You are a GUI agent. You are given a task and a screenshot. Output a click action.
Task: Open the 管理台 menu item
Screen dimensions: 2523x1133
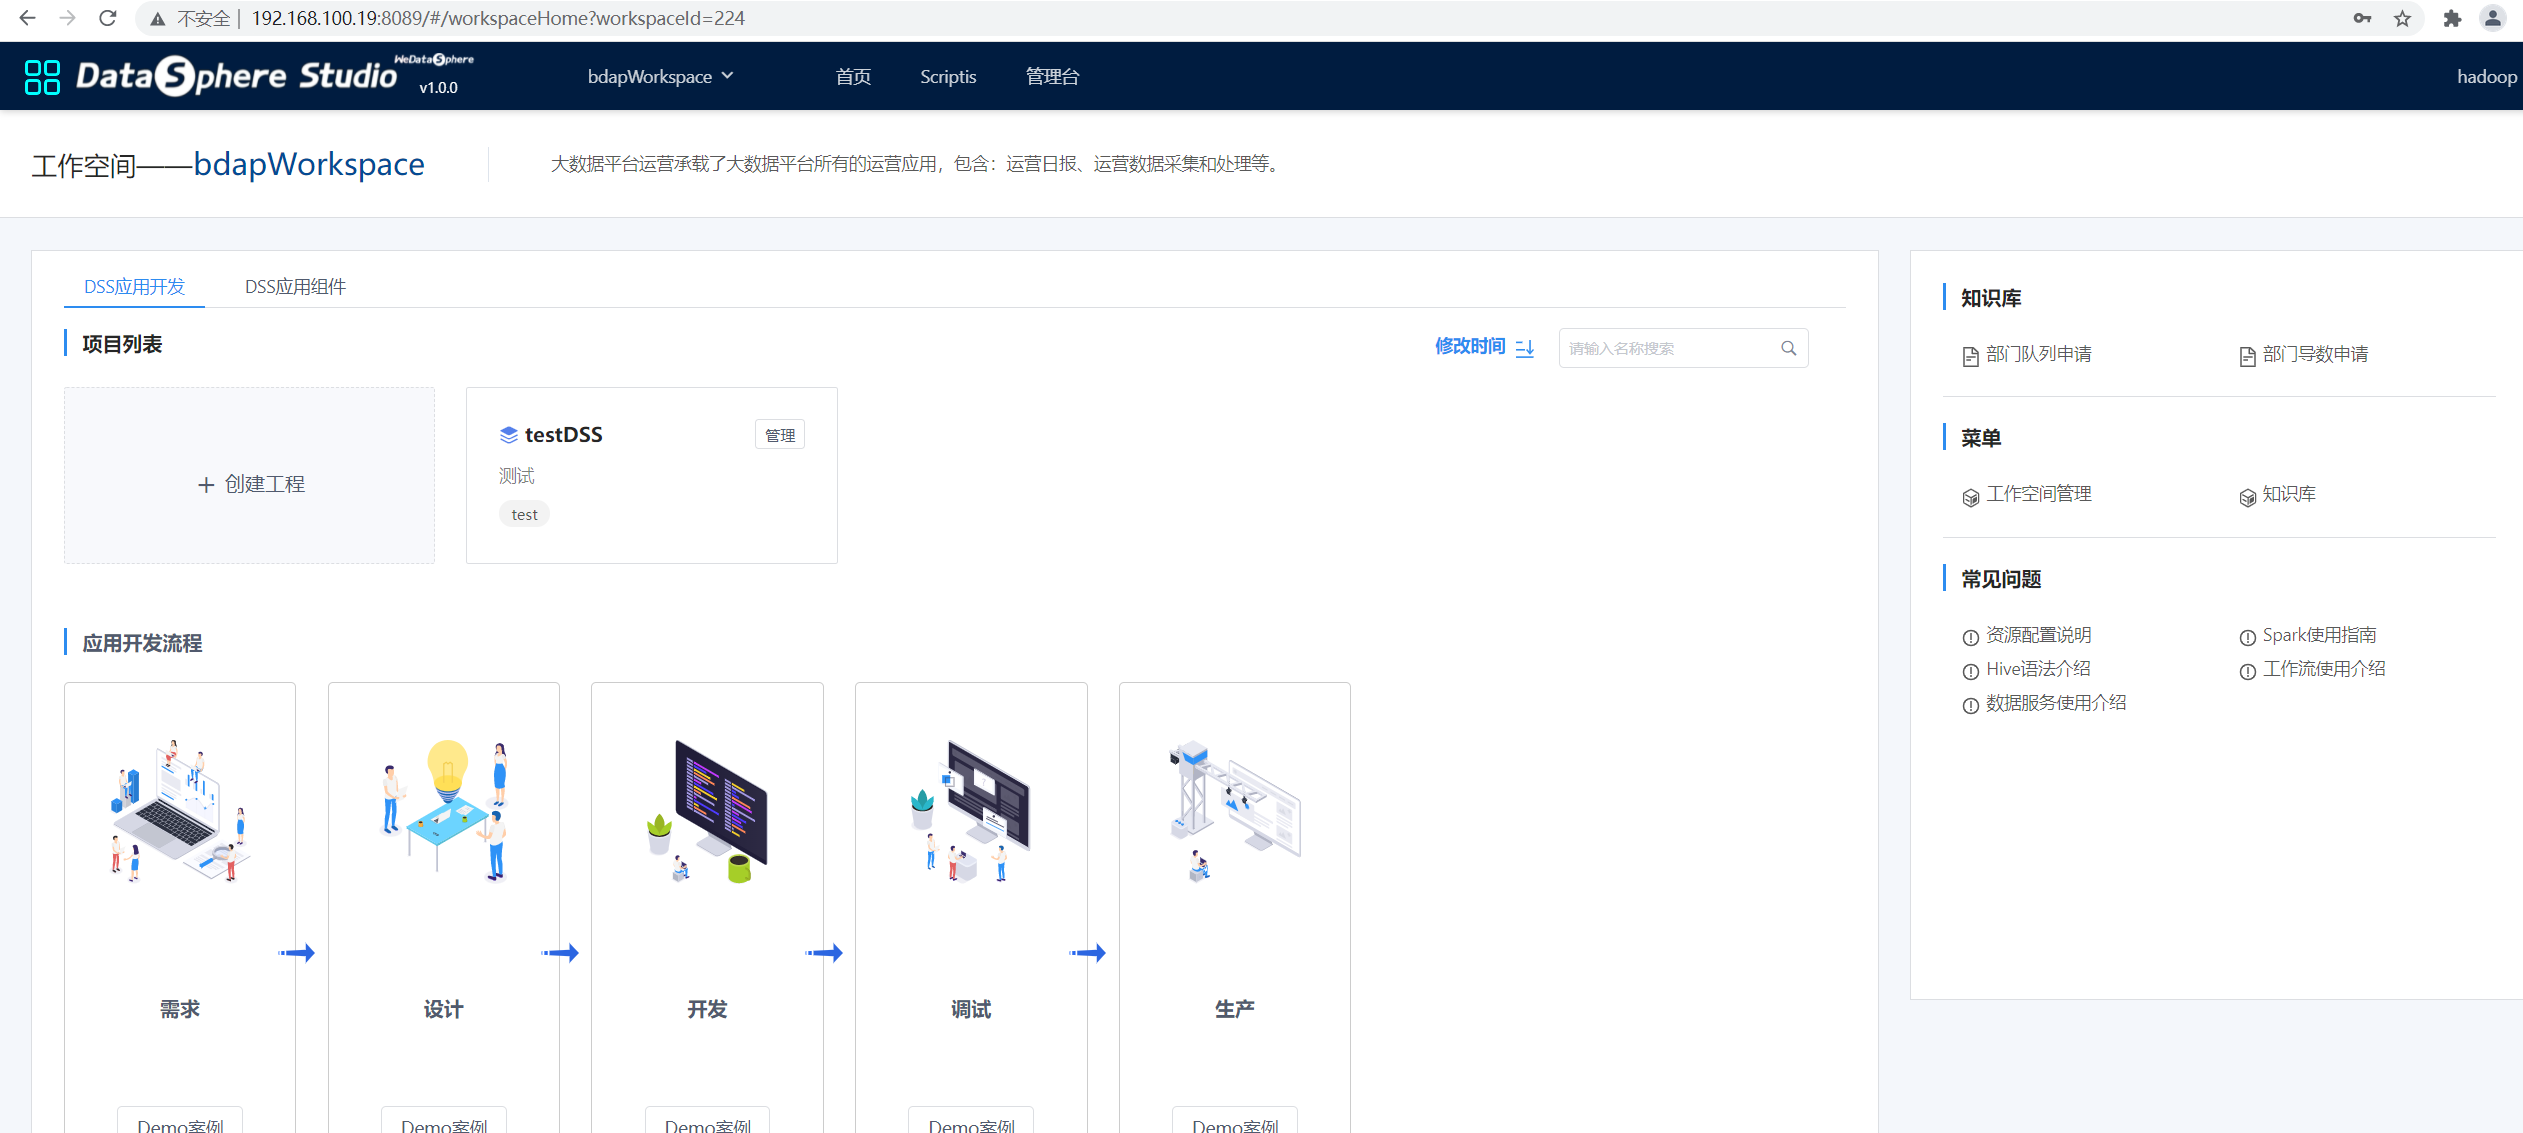(1051, 76)
